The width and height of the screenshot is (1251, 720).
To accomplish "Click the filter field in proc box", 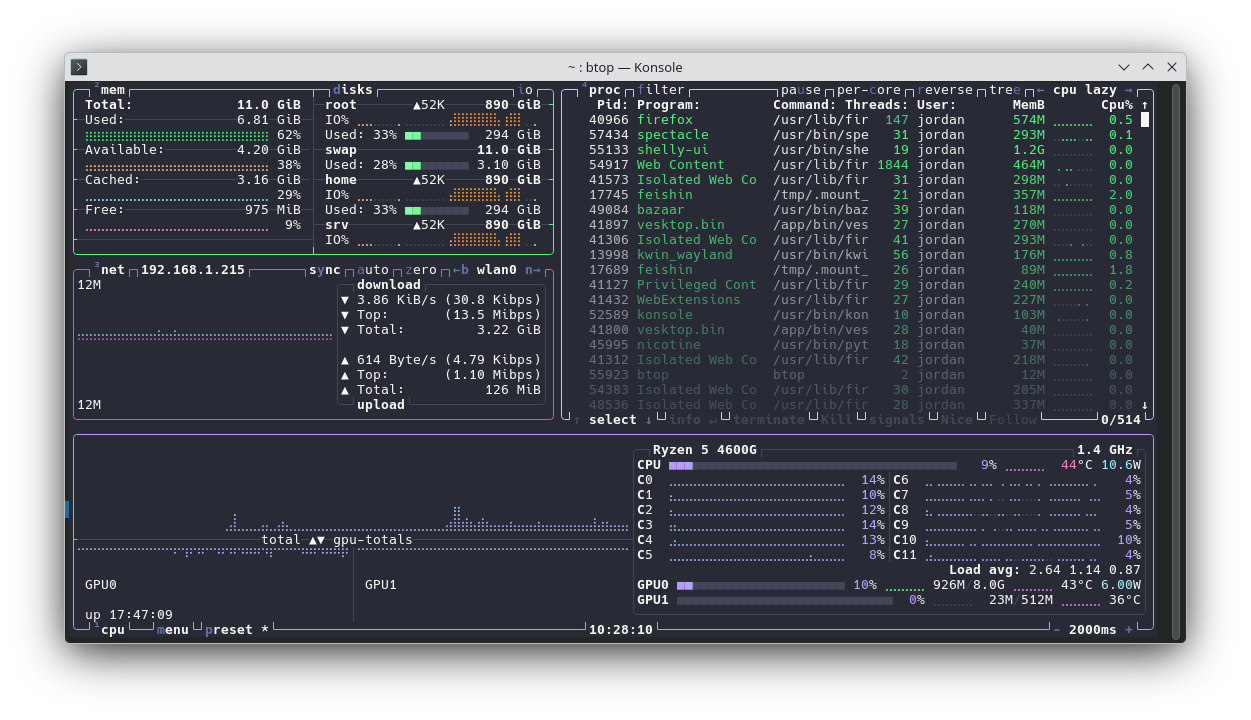I will pos(661,90).
